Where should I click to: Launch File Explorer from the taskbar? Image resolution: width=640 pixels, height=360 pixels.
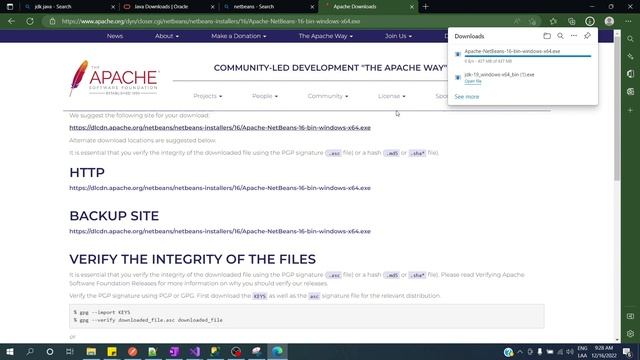(x=91, y=351)
